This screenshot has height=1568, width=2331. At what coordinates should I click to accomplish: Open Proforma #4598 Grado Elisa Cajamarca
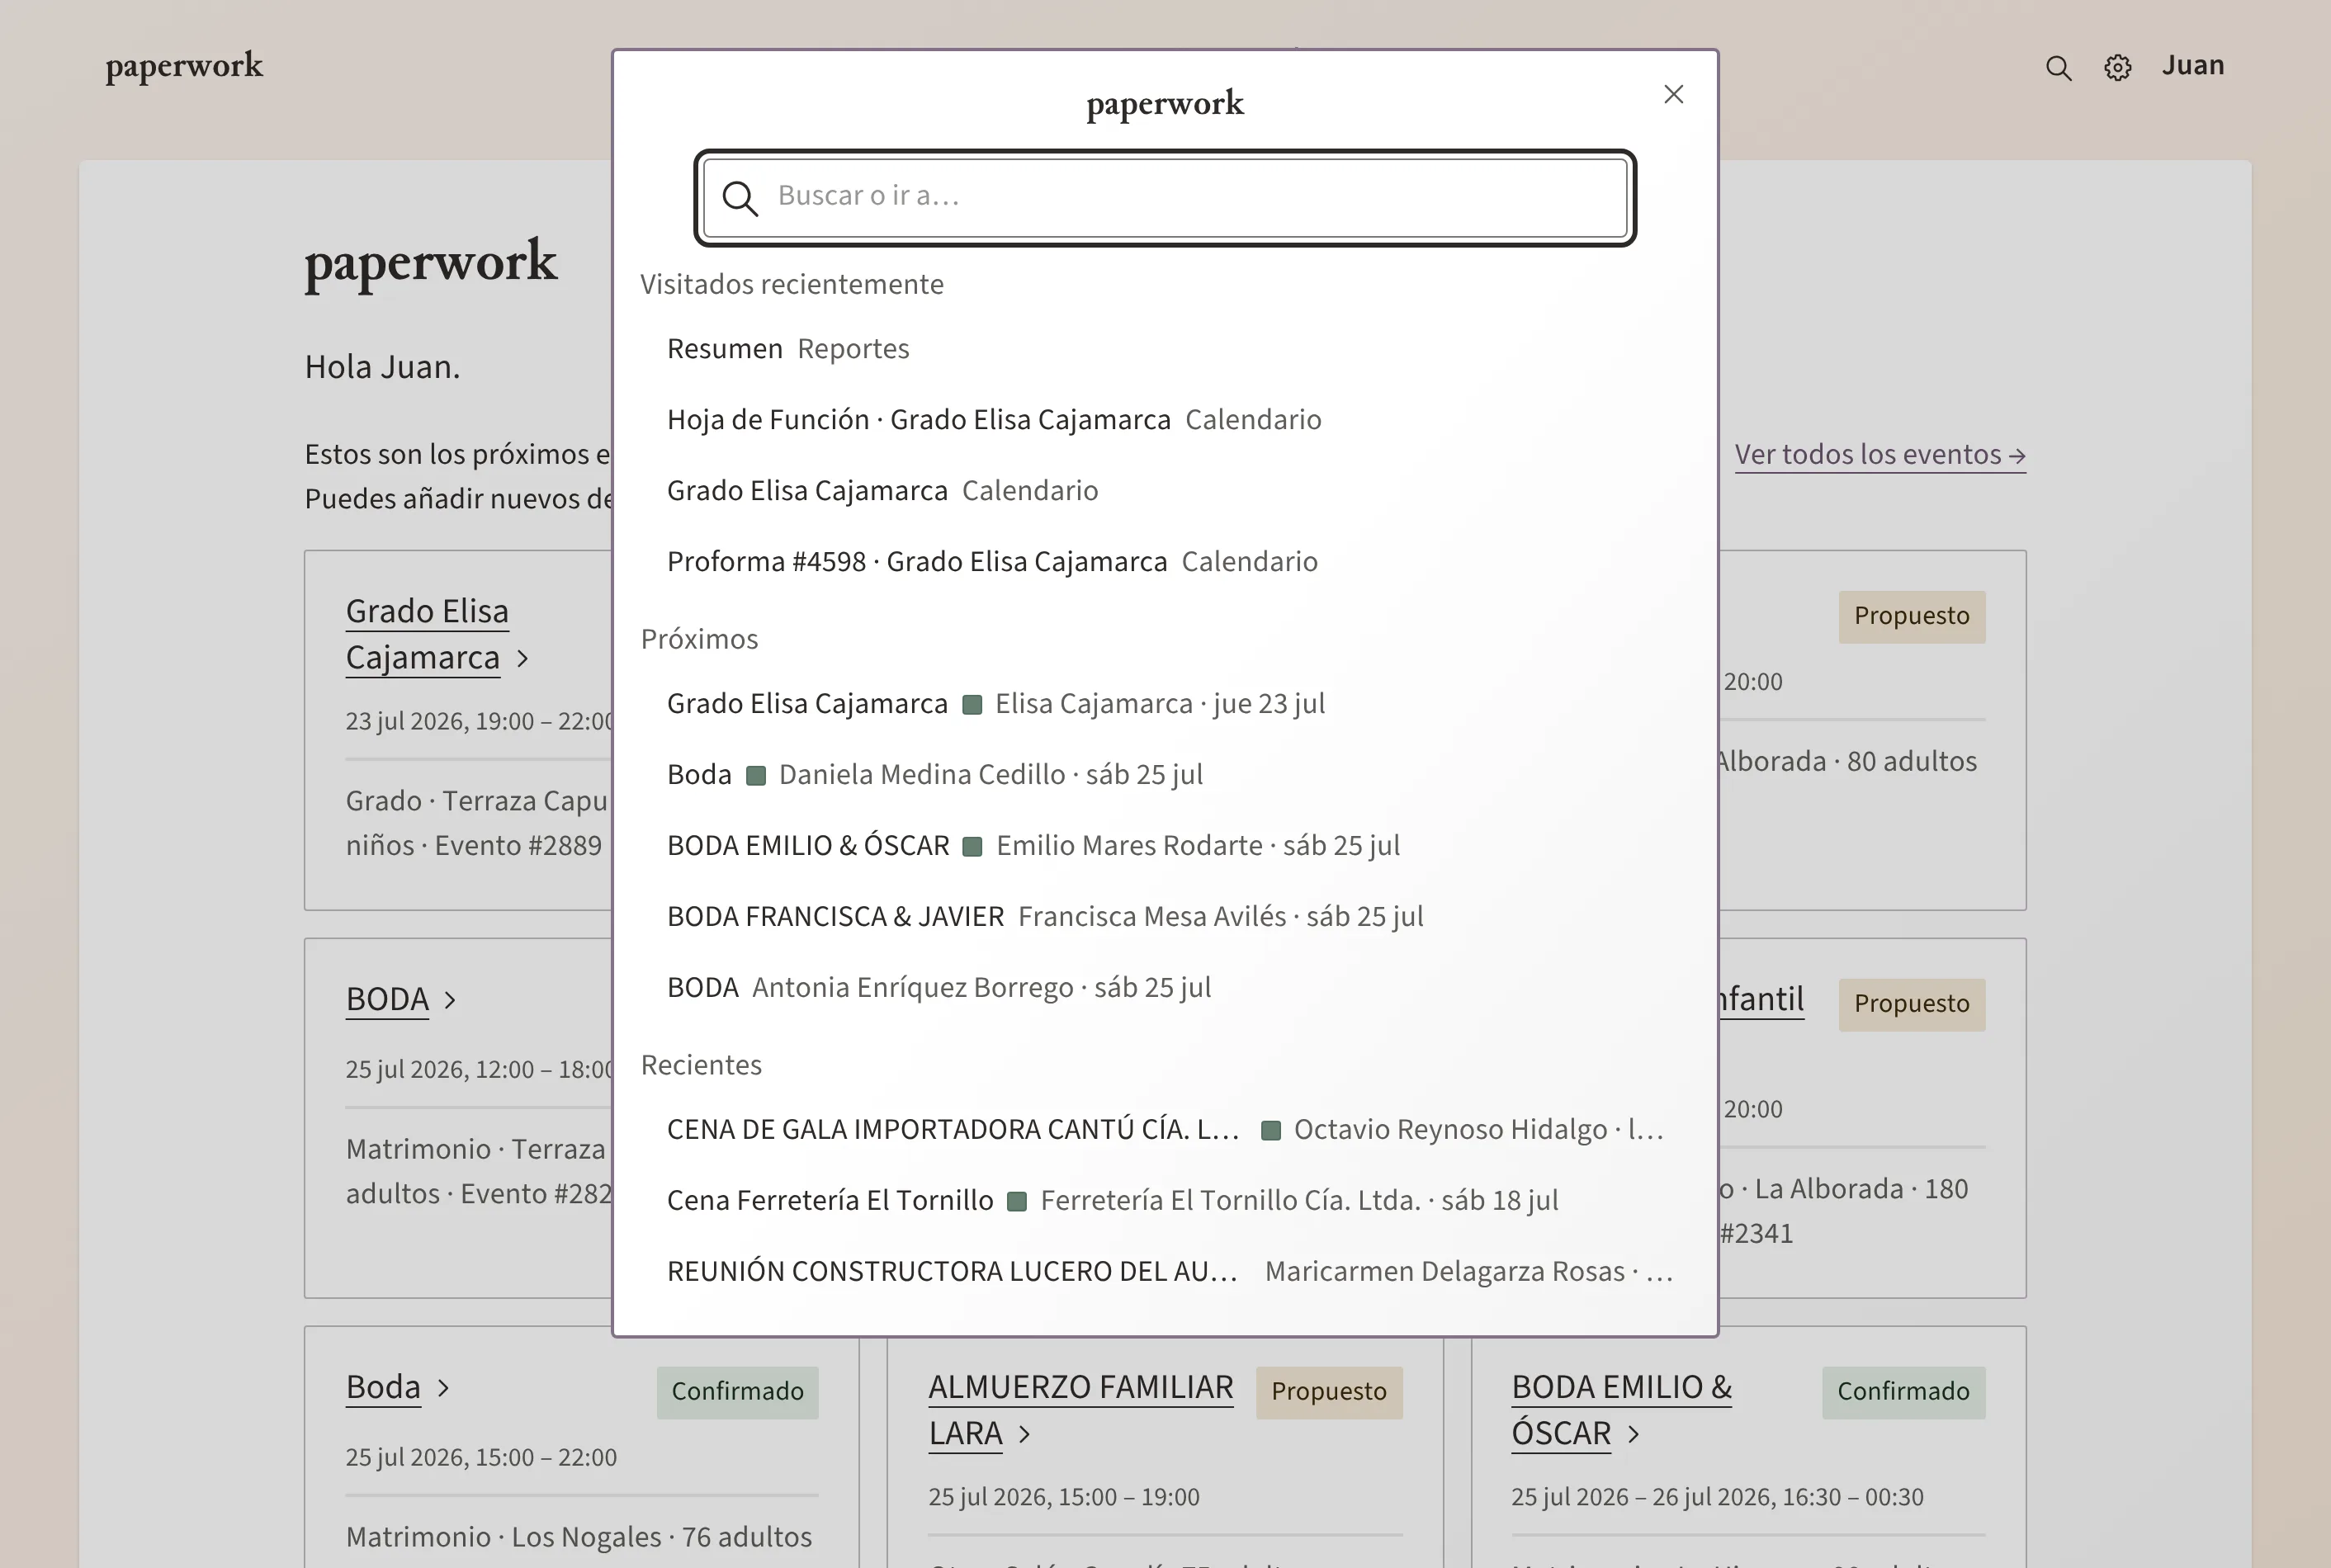[x=1165, y=562]
